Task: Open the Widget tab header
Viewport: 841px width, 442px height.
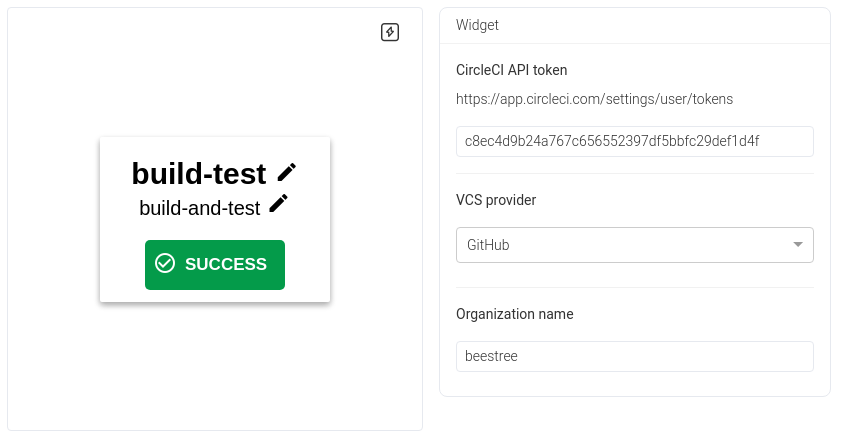Action: click(x=477, y=25)
